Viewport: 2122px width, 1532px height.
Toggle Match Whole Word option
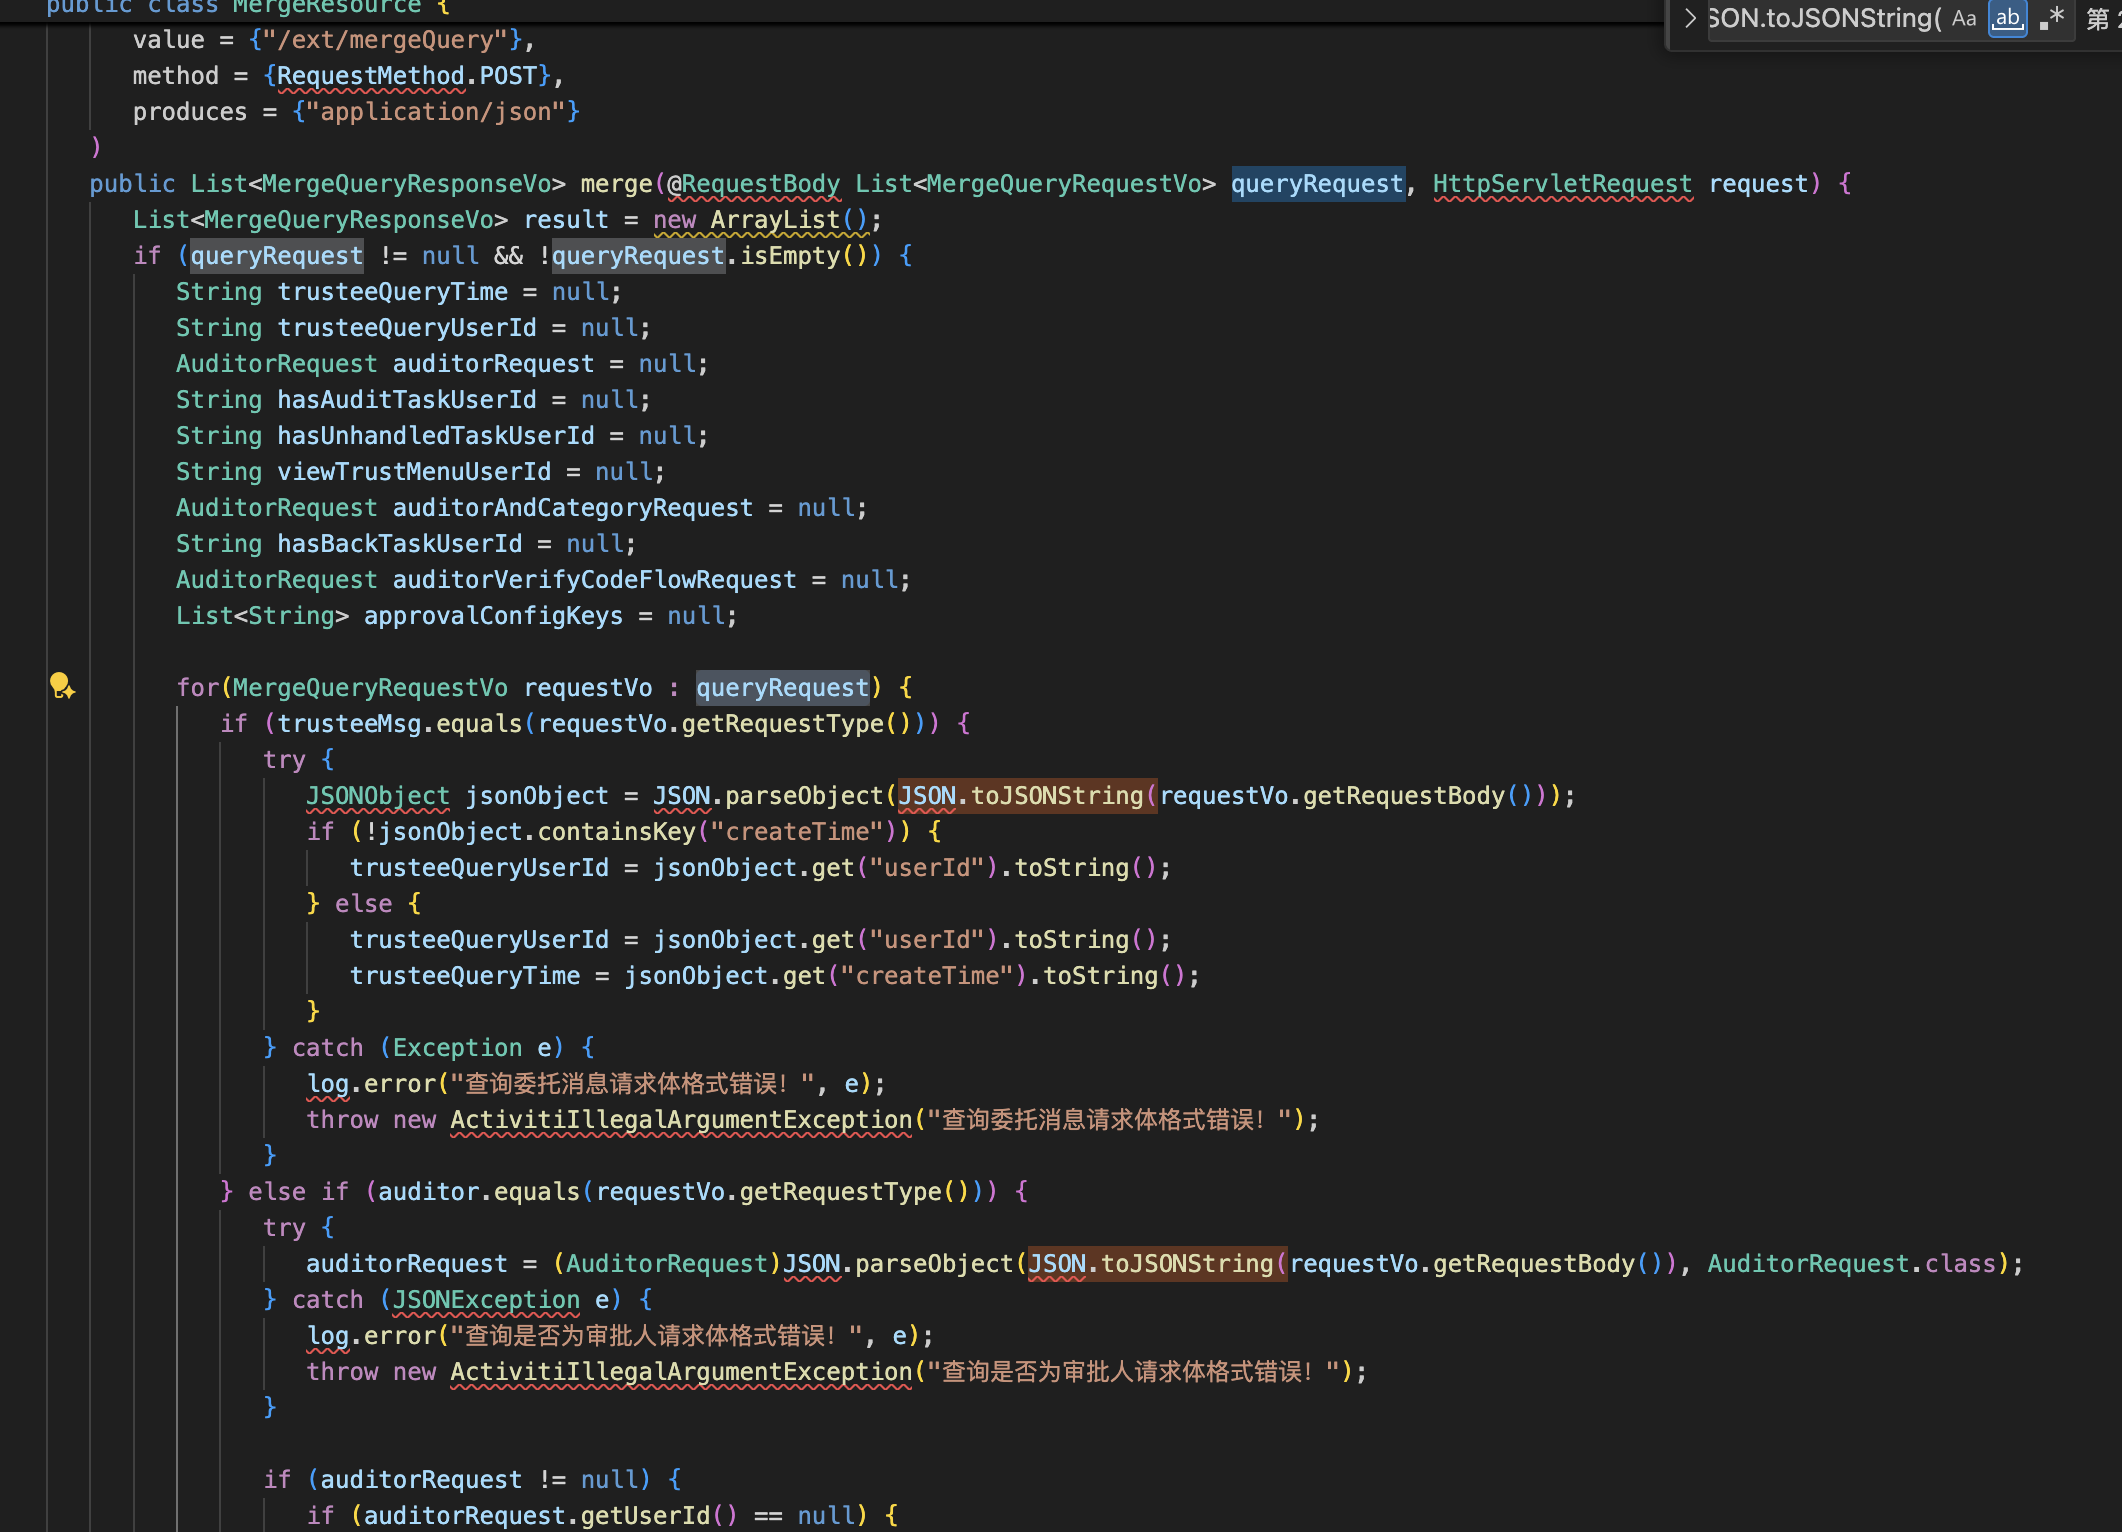(x=2007, y=18)
